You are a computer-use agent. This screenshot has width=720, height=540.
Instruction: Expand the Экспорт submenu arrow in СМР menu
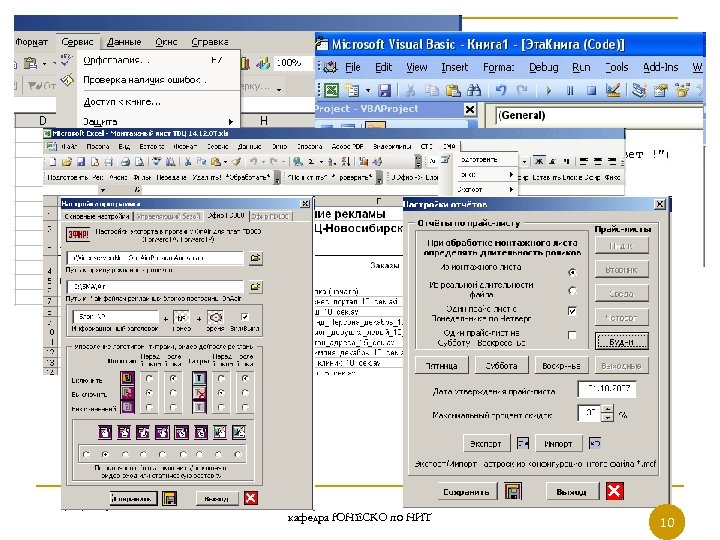[x=511, y=189]
